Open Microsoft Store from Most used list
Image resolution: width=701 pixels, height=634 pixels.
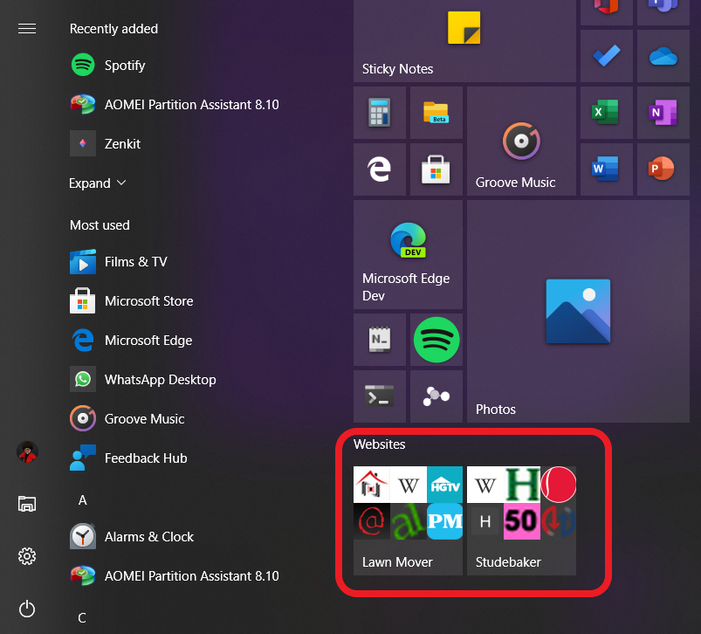tap(131, 301)
